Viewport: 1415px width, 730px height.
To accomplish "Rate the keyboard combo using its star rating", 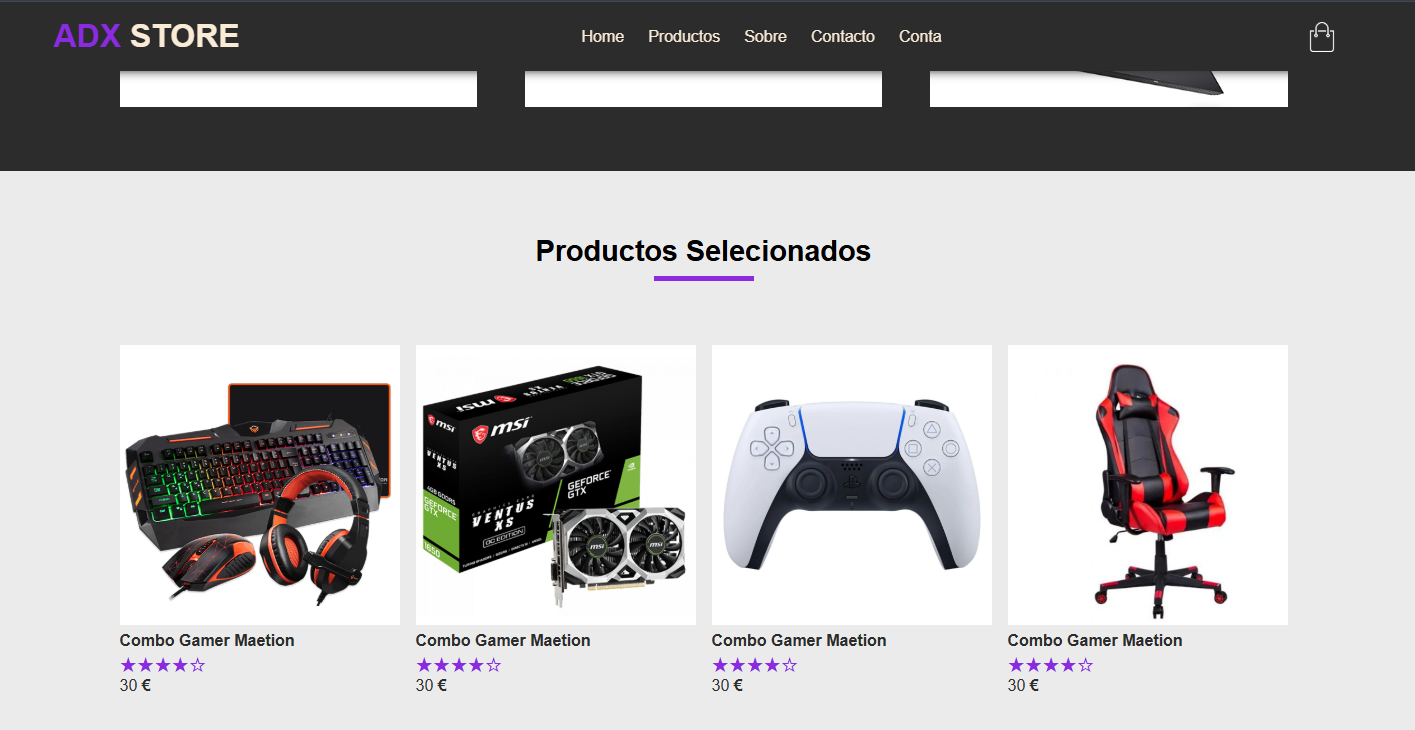I will click(x=163, y=665).
